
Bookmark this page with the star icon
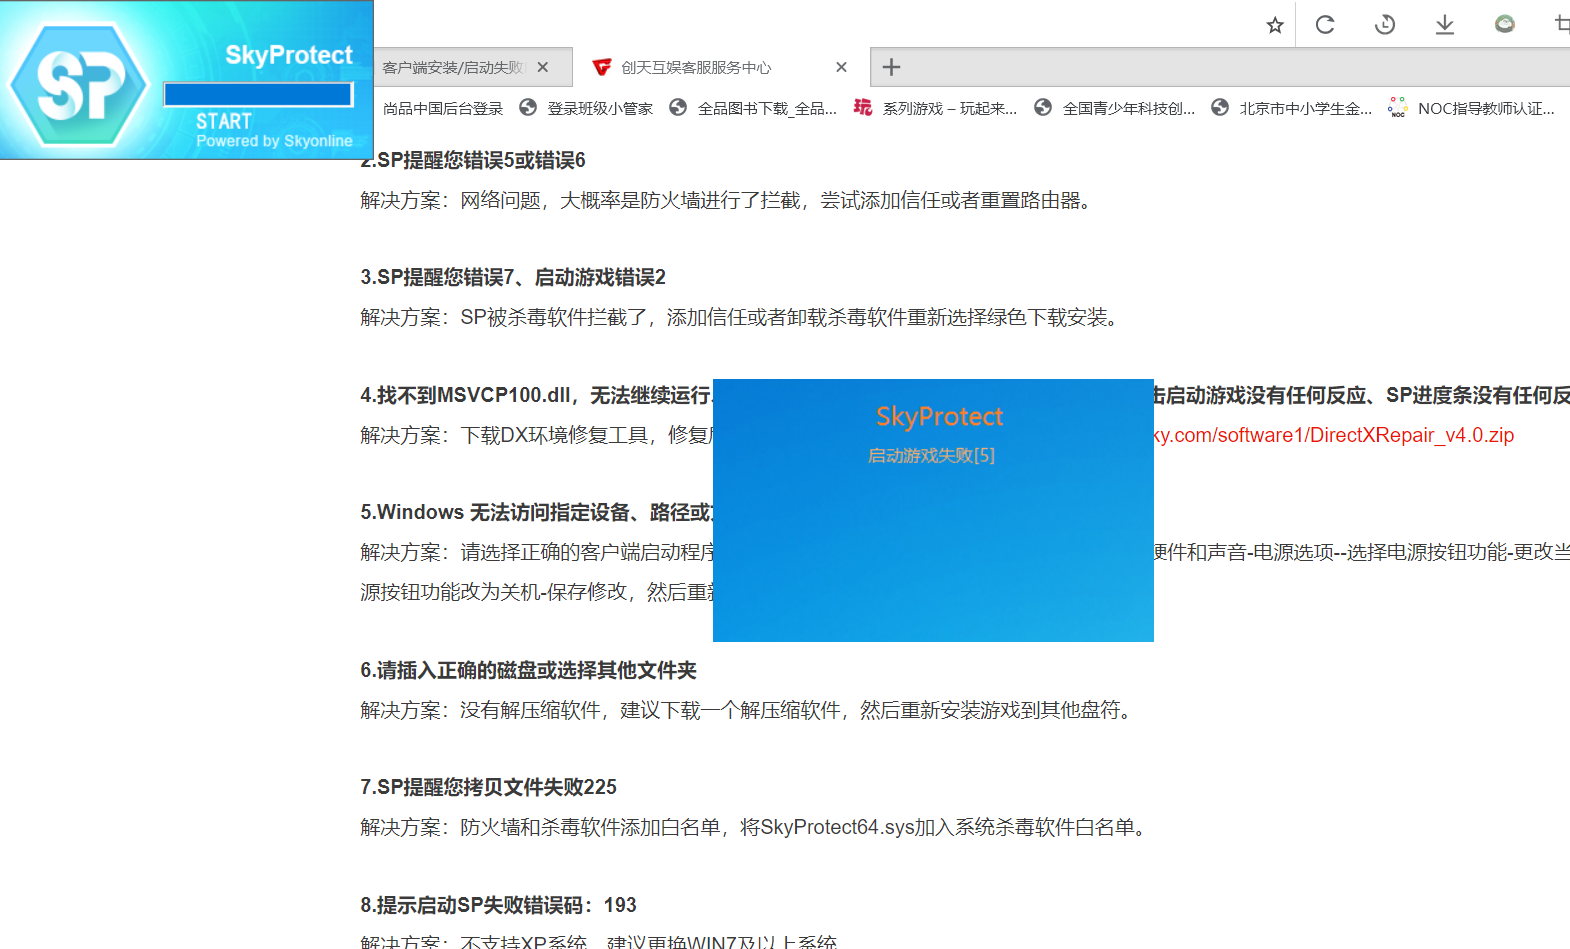pos(1275,25)
